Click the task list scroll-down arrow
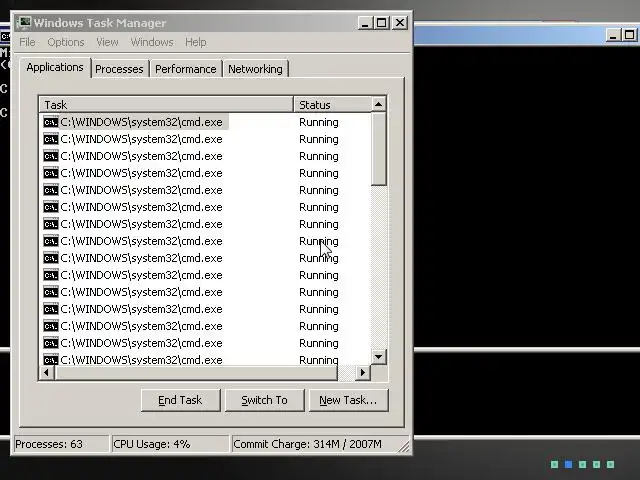Screen dimensions: 640x480 (378, 357)
